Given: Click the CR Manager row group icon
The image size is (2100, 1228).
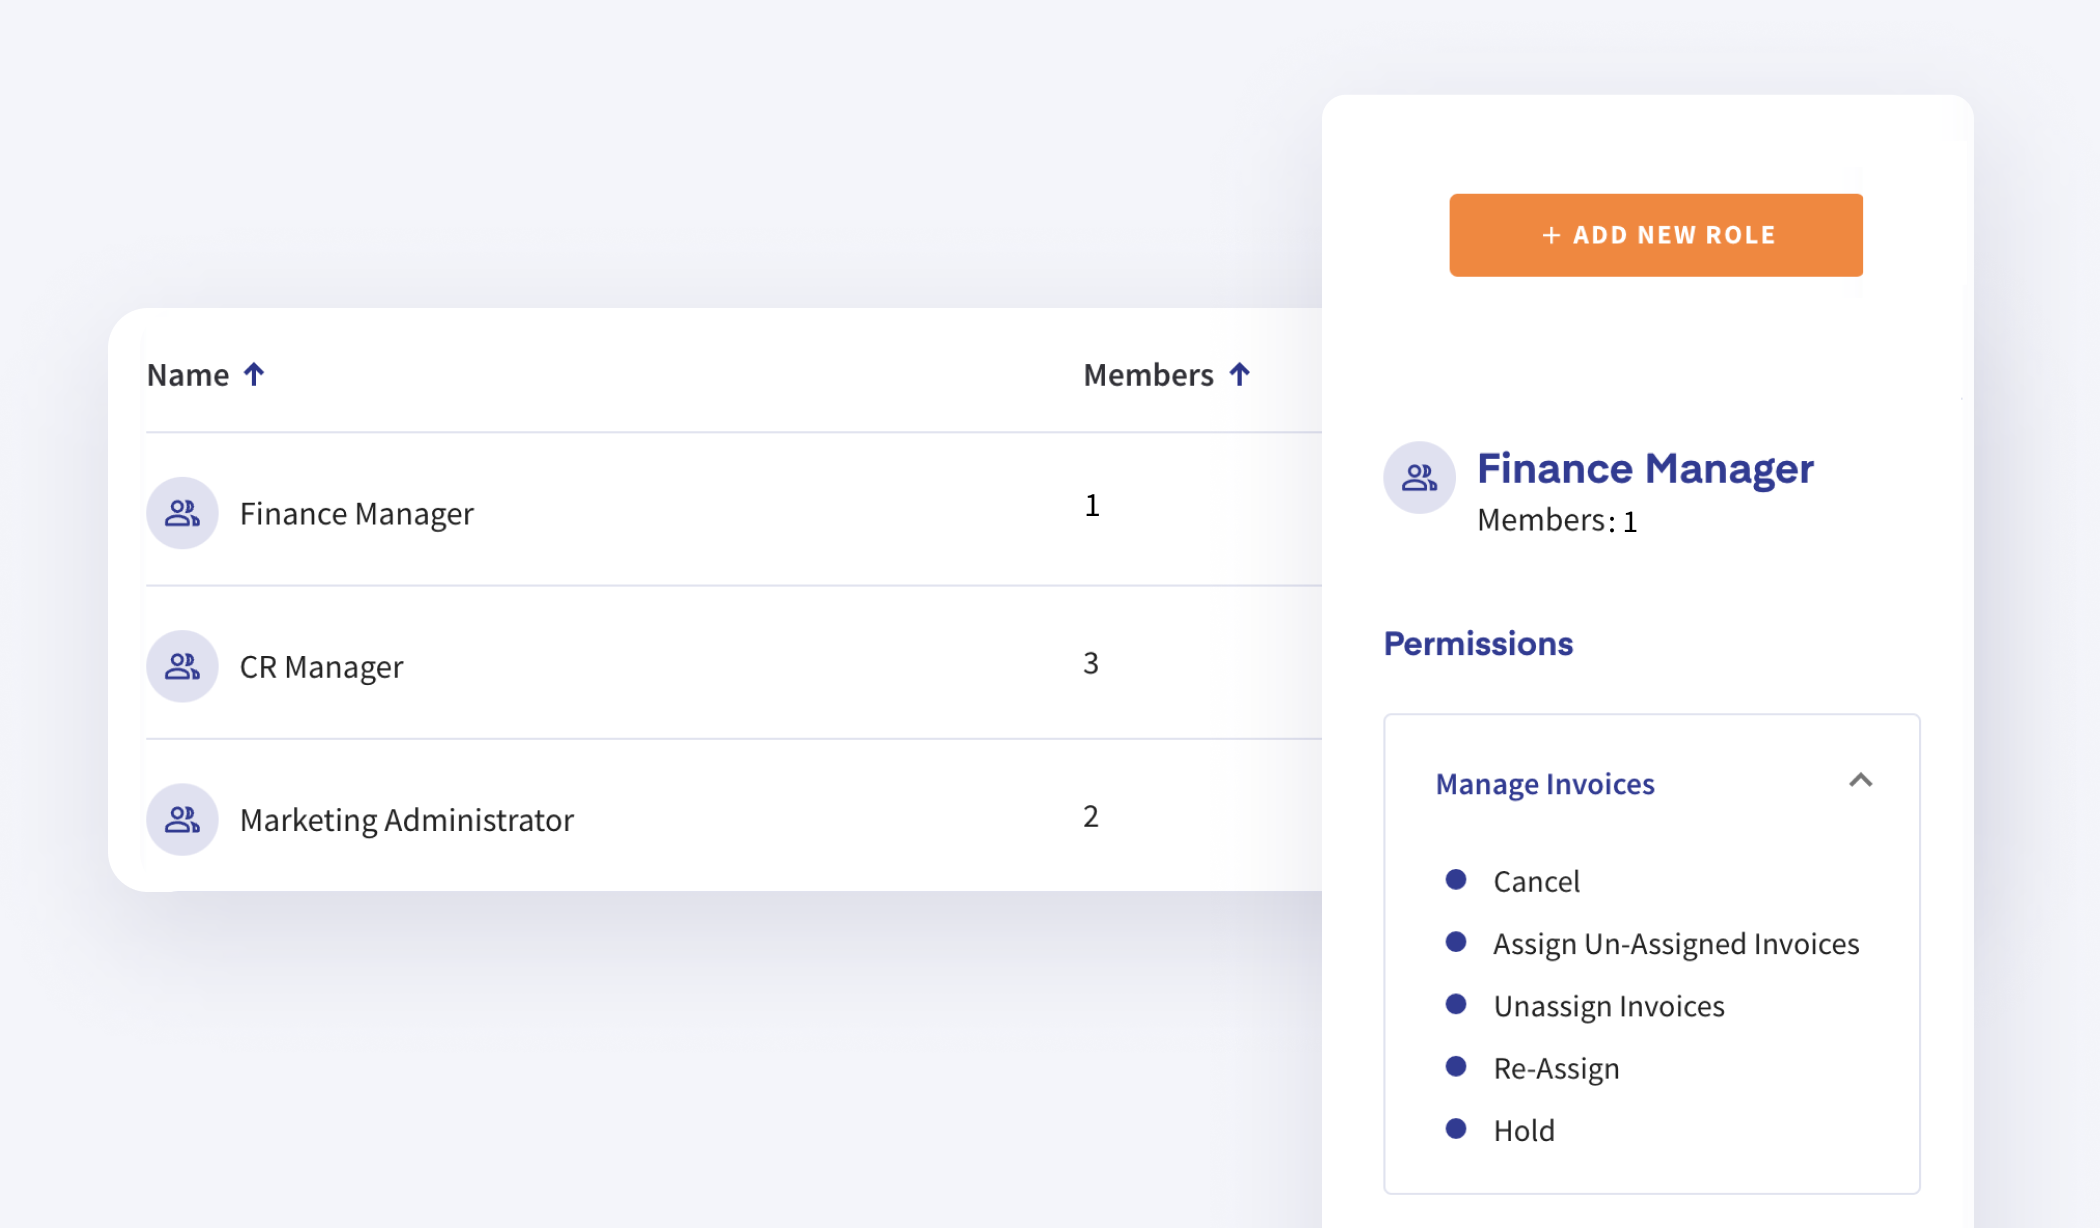Looking at the screenshot, I should [182, 666].
